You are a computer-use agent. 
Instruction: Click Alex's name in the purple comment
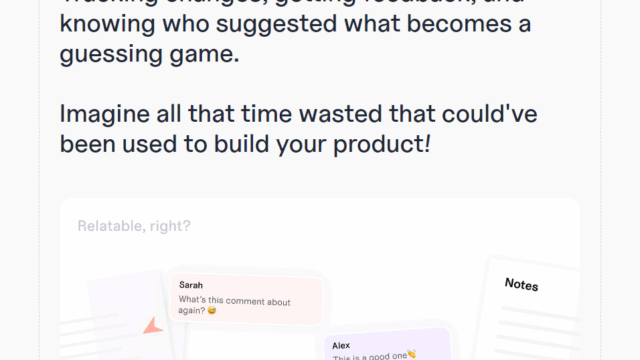pyautogui.click(x=341, y=346)
